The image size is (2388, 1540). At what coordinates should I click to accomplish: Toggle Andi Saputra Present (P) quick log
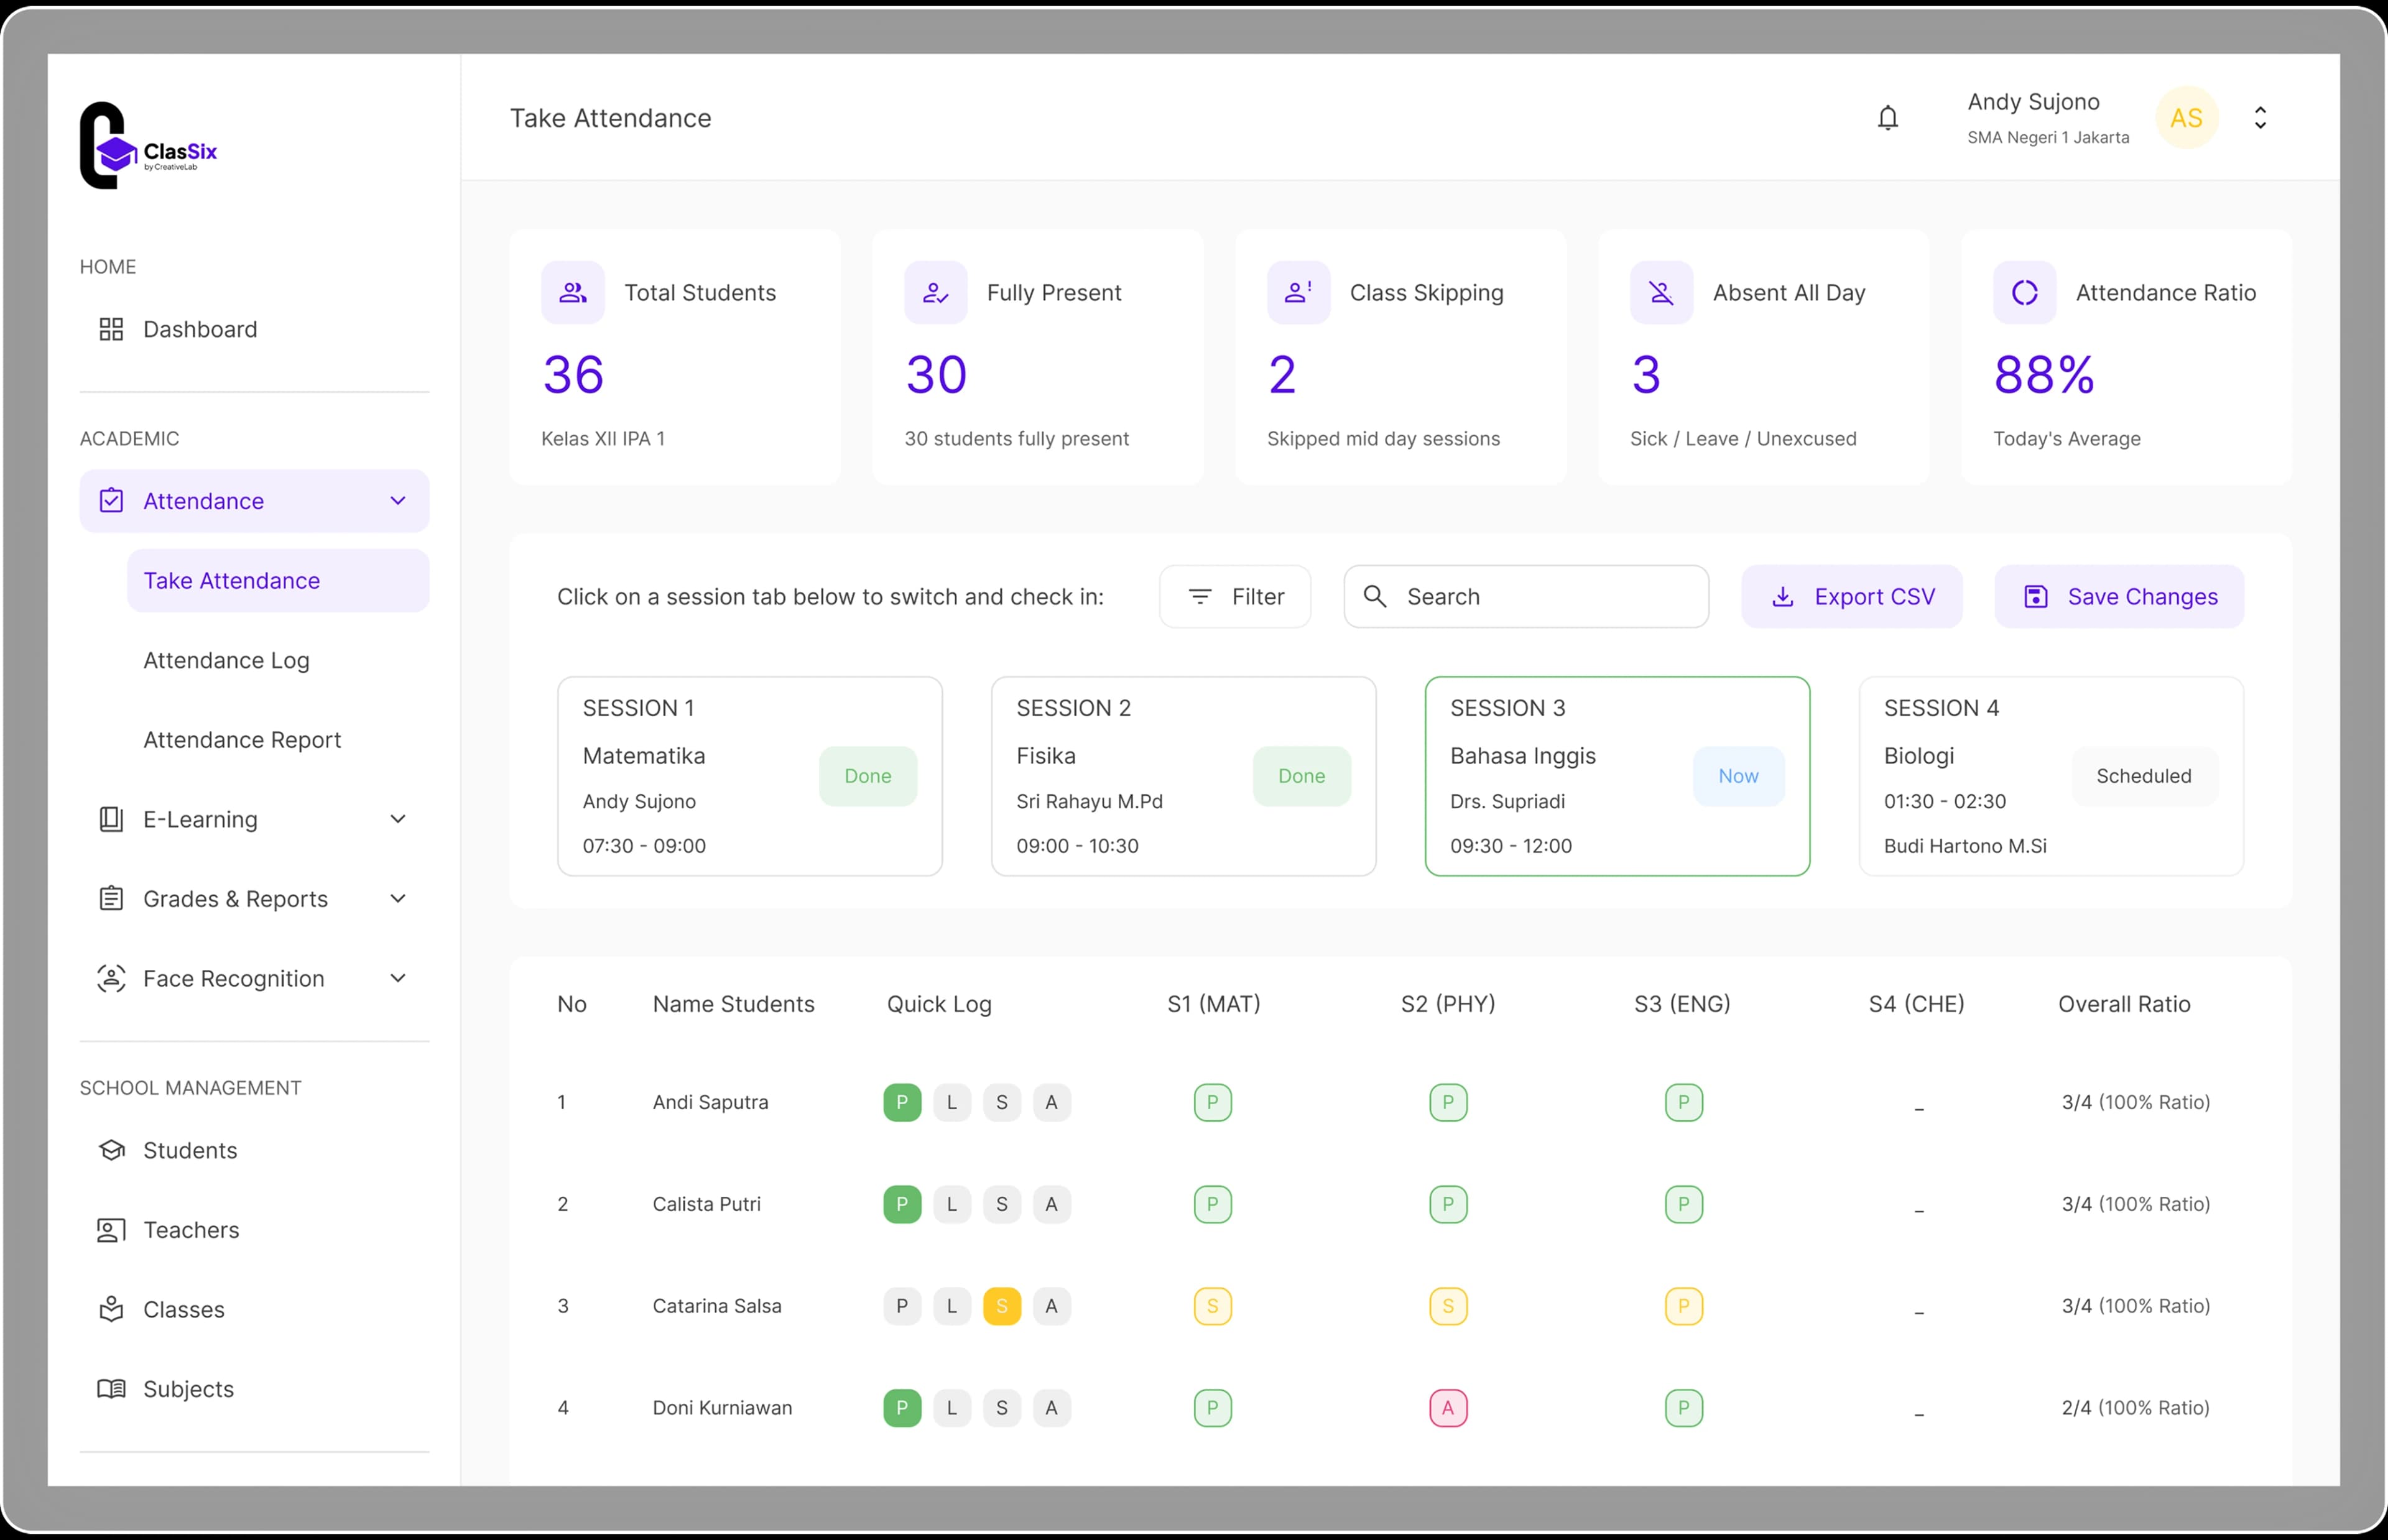(x=902, y=1102)
